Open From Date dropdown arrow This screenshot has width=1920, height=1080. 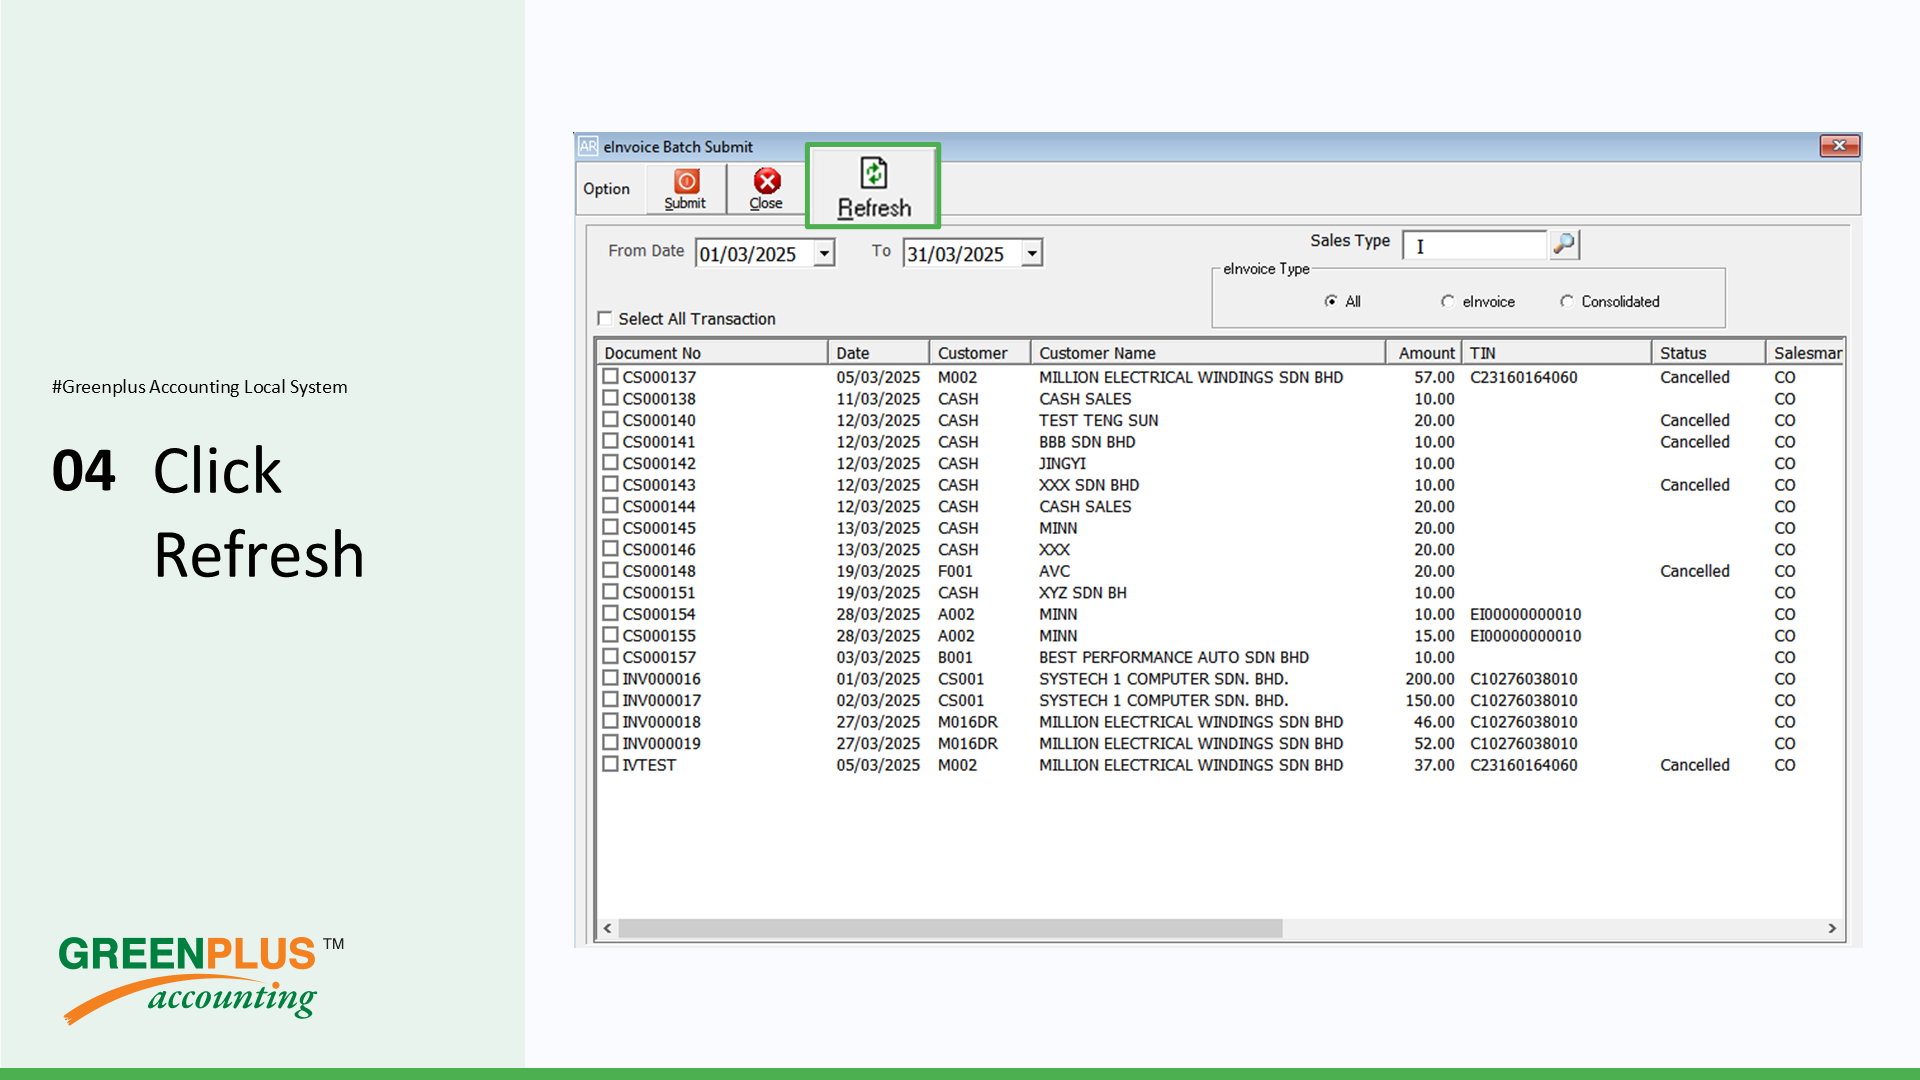(x=824, y=254)
